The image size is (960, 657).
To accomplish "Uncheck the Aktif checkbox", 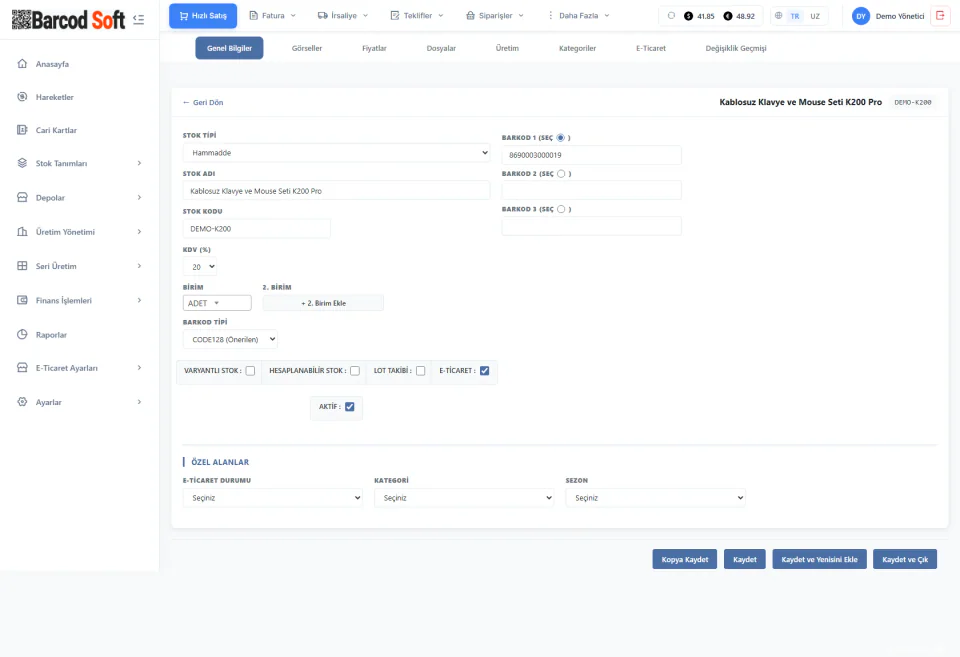I will click(350, 407).
